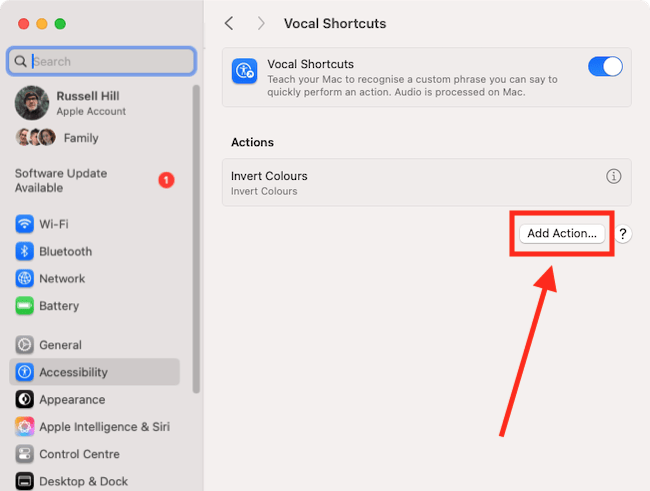650x491 pixels.
Task: Open Apple Intelligence & Siri icon
Action: tap(25, 427)
